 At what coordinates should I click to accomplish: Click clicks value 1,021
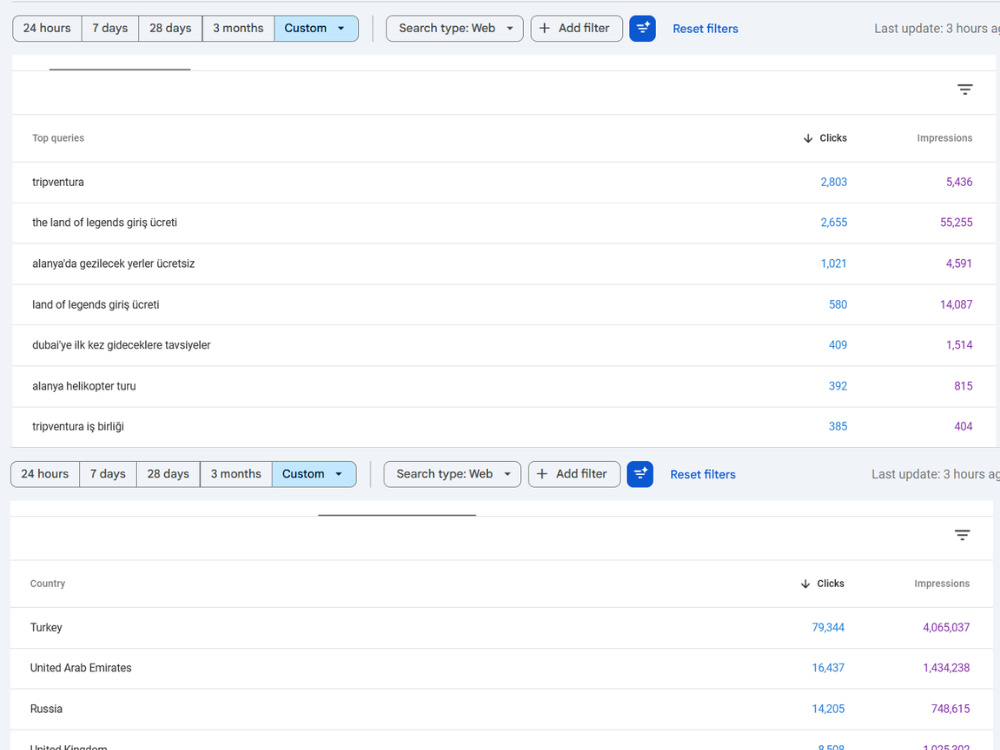(x=834, y=264)
